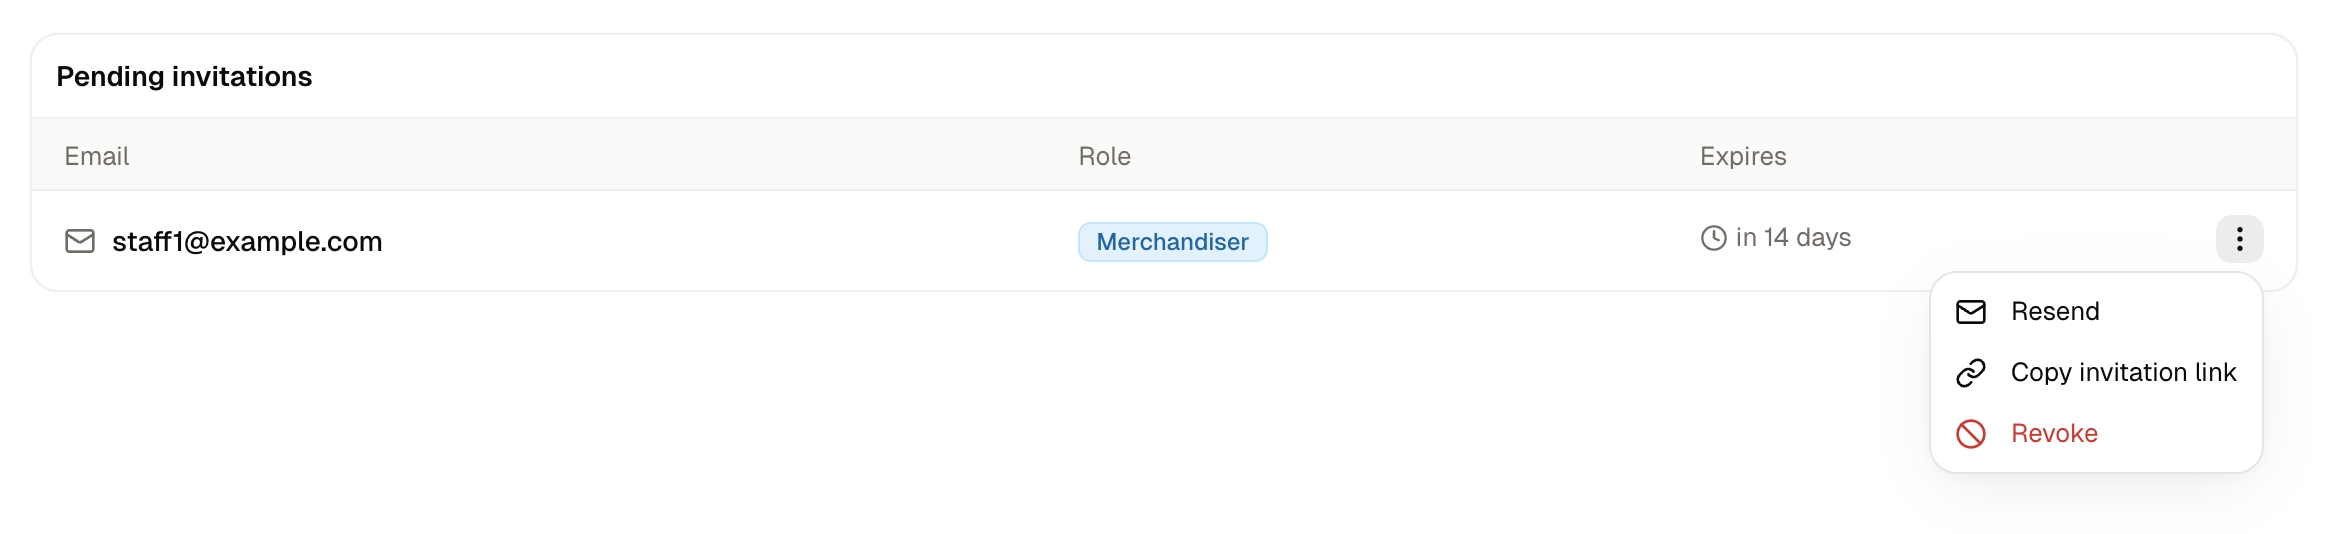This screenshot has width=2344, height=534.
Task: Select the staff1@example.com invitation row
Action: pyautogui.click(x=1164, y=240)
